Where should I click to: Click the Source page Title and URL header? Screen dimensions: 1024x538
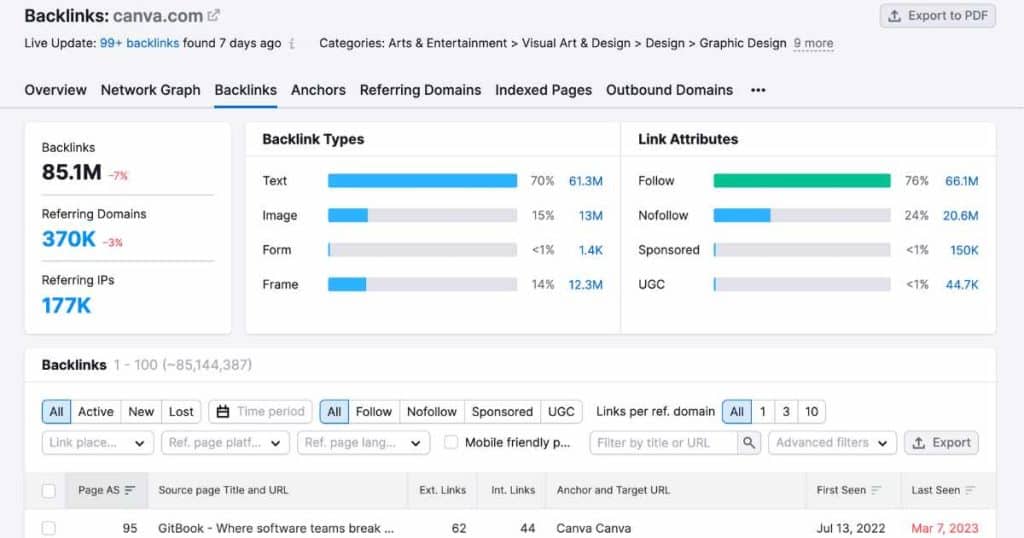coord(223,490)
